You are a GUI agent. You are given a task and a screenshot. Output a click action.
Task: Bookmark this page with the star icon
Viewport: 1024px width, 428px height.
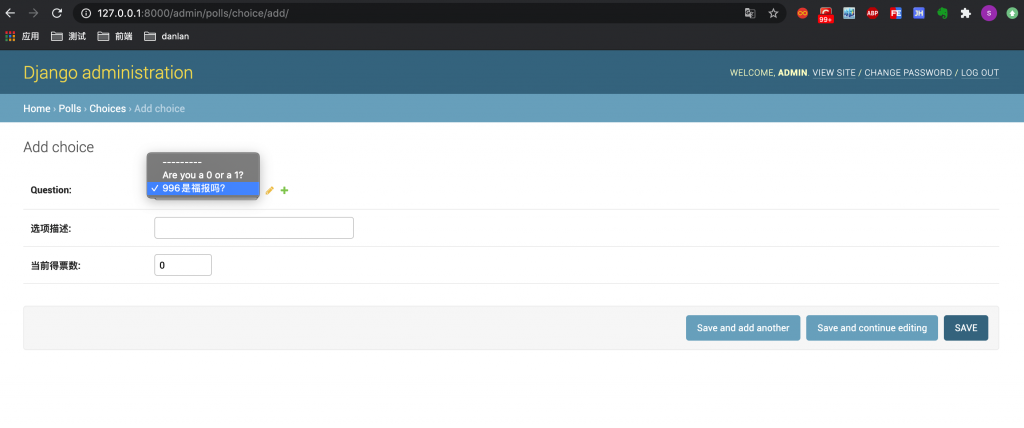(773, 13)
